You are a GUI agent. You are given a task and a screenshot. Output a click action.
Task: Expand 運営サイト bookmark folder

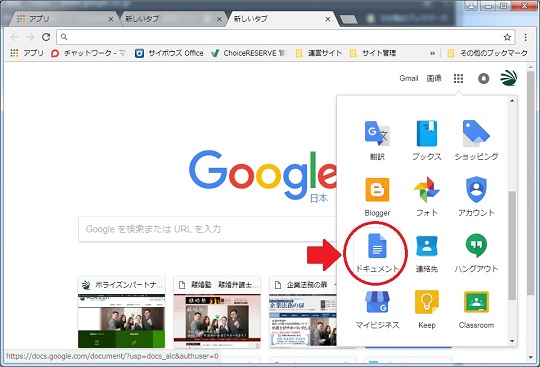319,53
